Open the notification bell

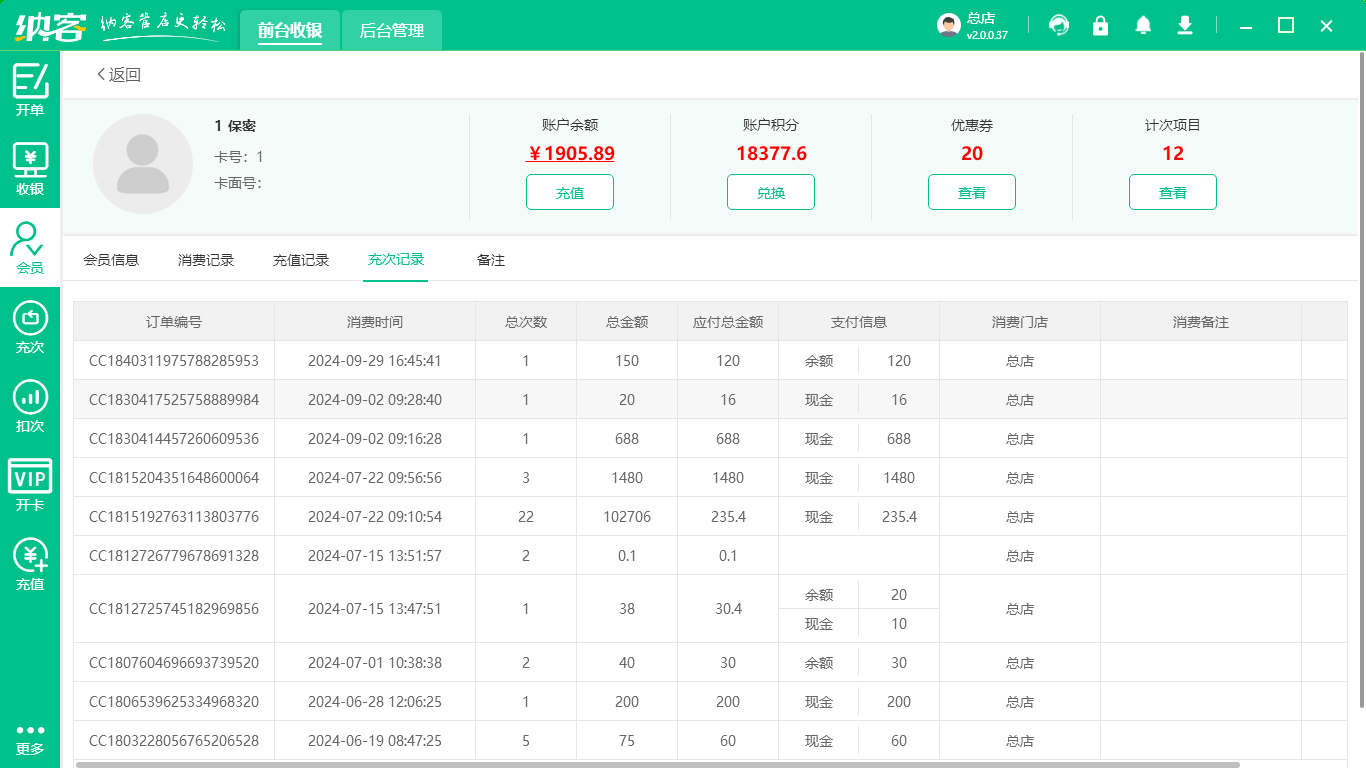pos(1143,26)
